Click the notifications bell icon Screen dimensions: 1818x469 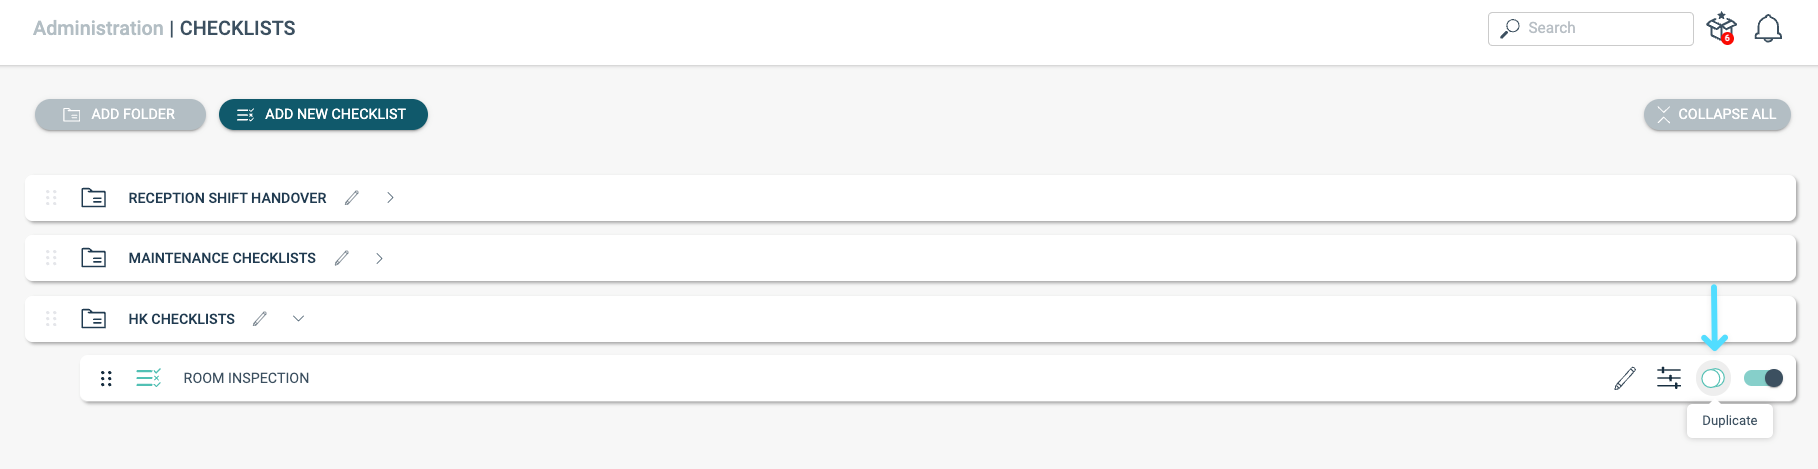tap(1768, 29)
